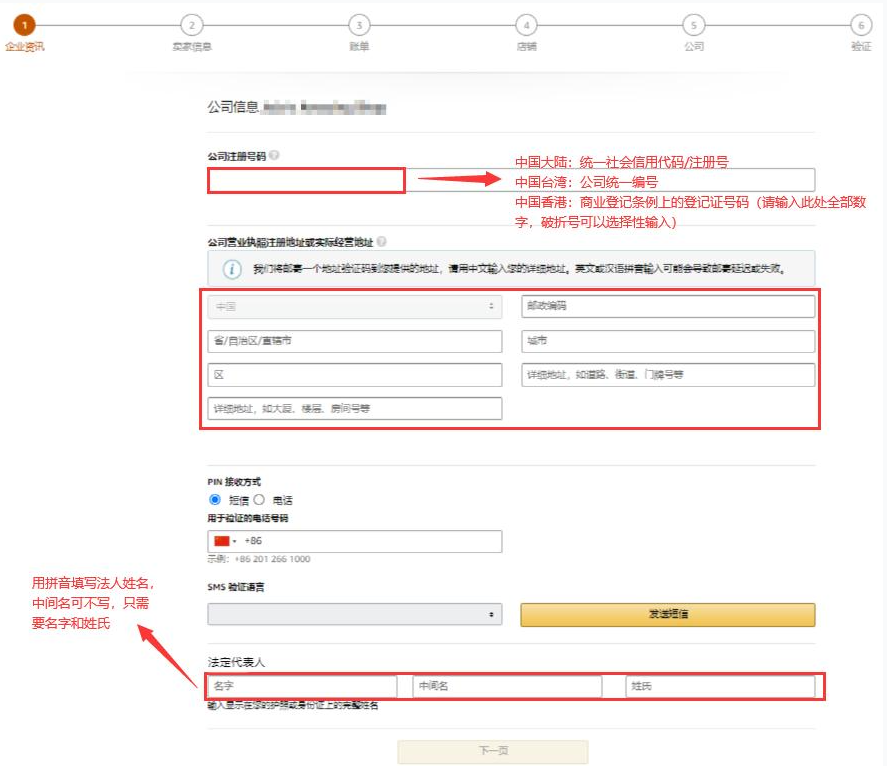Screen dimensions: 887x766
Task: Click step 3 circle 账单
Action: 359,25
